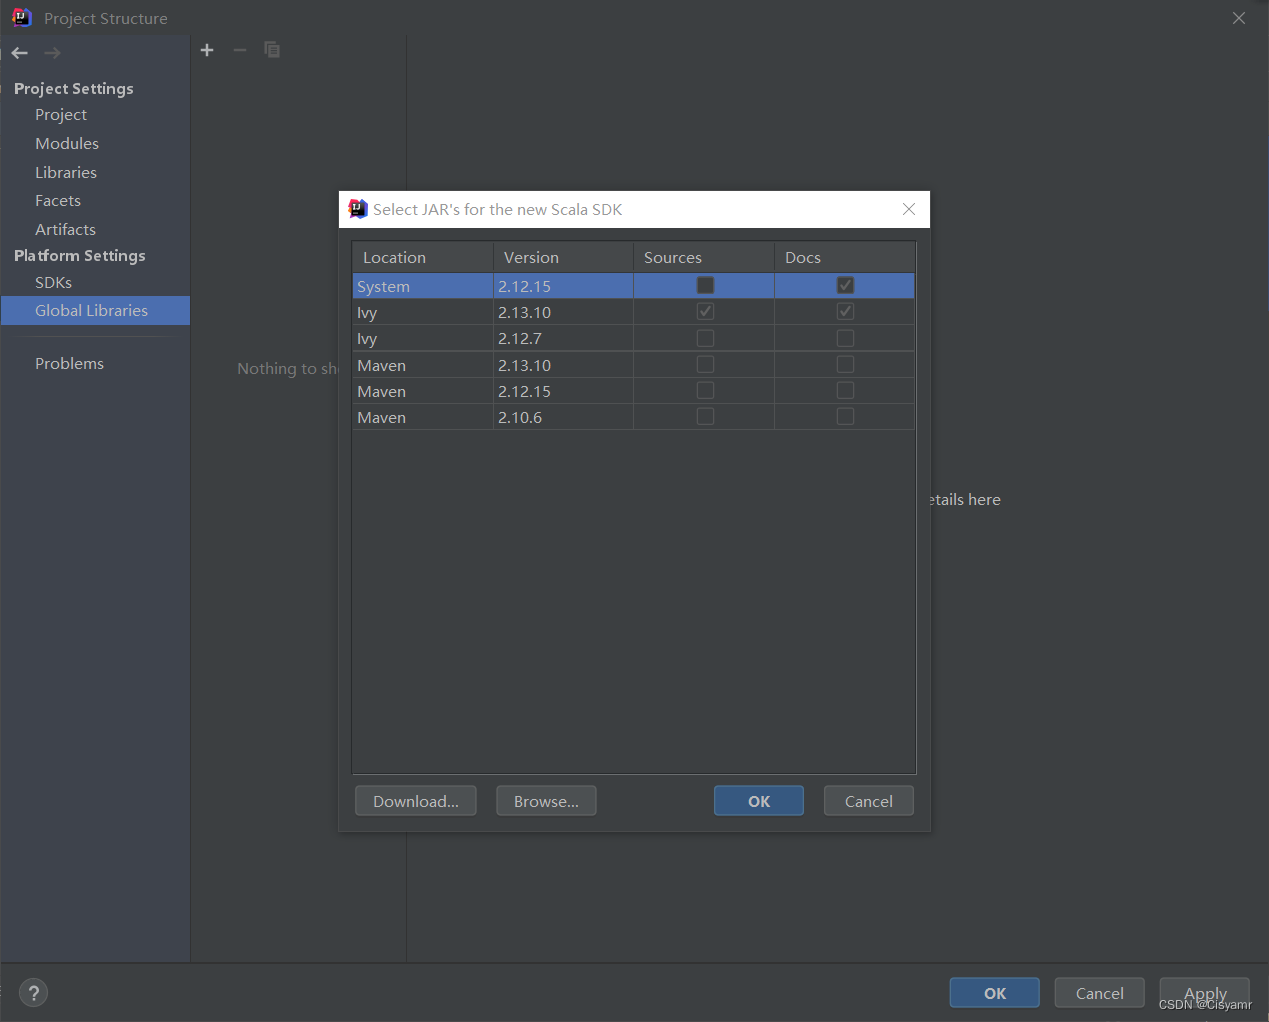Screen dimensions: 1269x1022
Task: Sort by Version column header
Action: [x=563, y=257]
